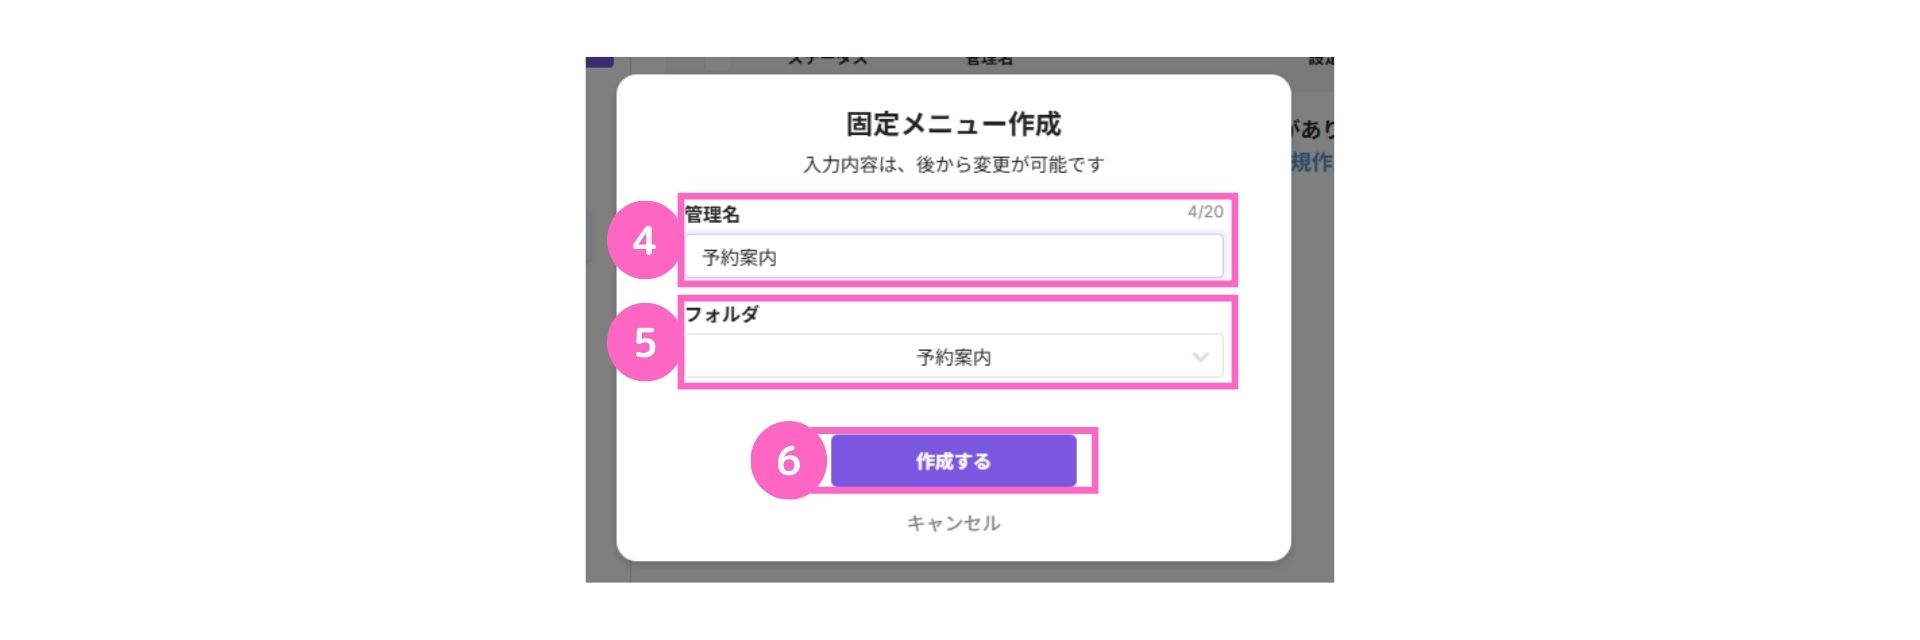Click the 固定メニュー作成 dialog title
This screenshot has width=1920, height=640.
click(x=954, y=124)
